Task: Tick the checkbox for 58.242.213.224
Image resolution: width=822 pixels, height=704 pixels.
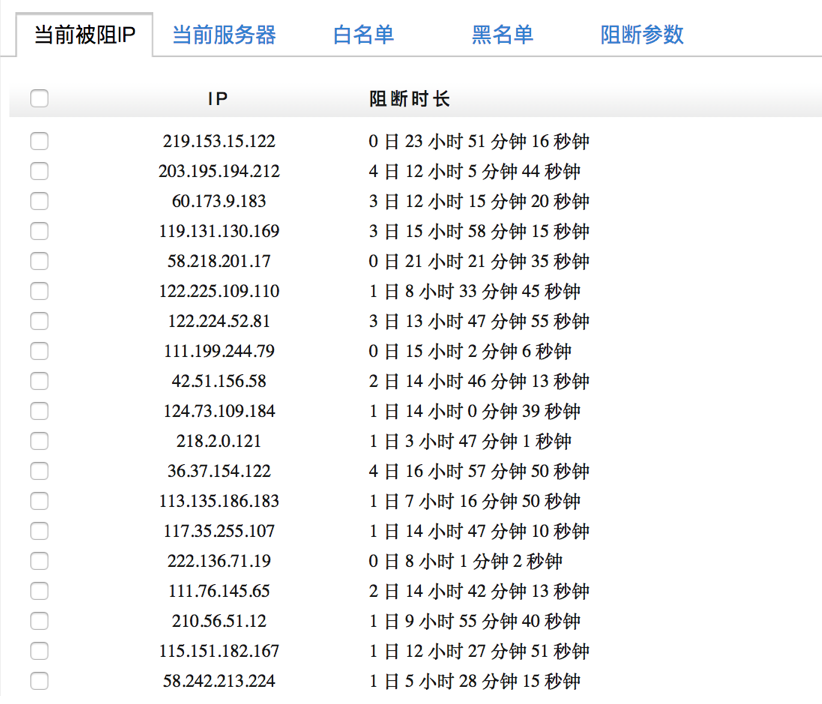Action: (x=39, y=681)
